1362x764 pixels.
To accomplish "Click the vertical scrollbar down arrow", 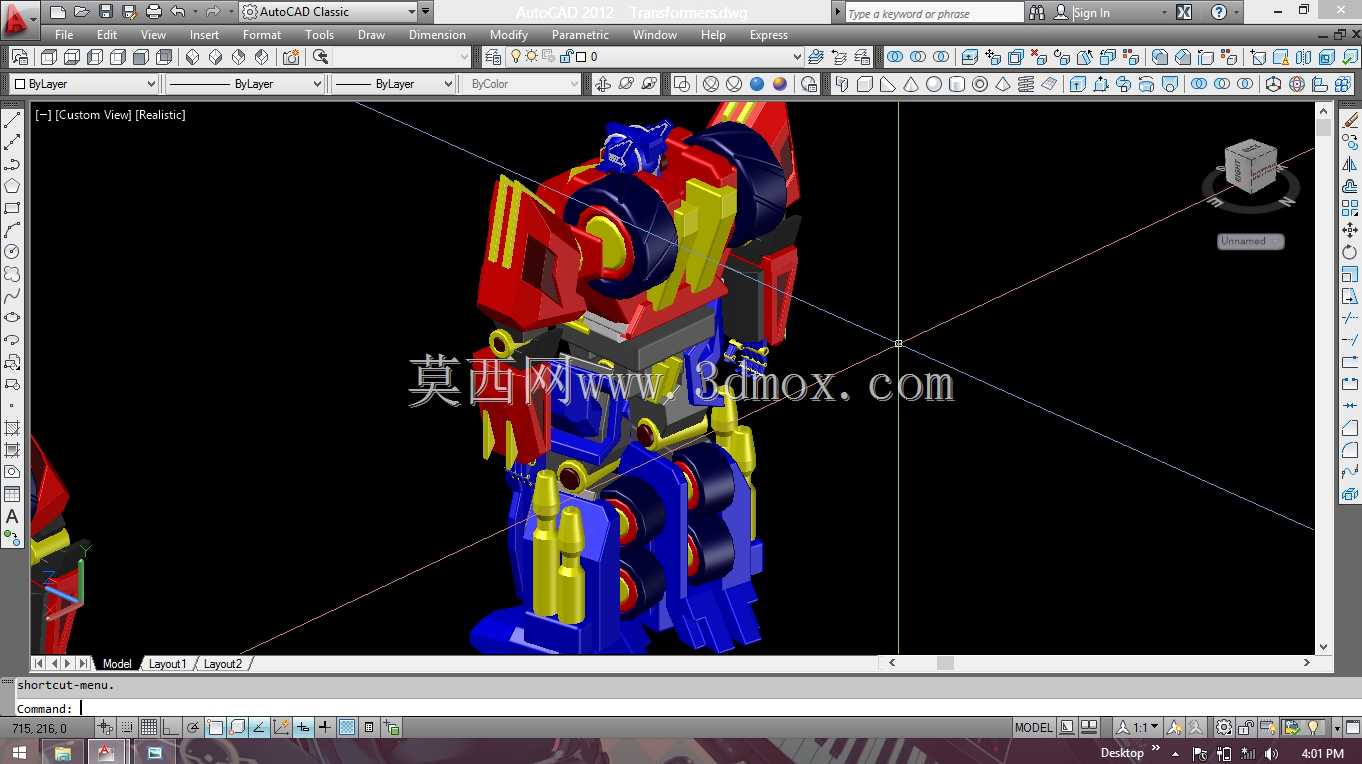I will click(x=1324, y=647).
